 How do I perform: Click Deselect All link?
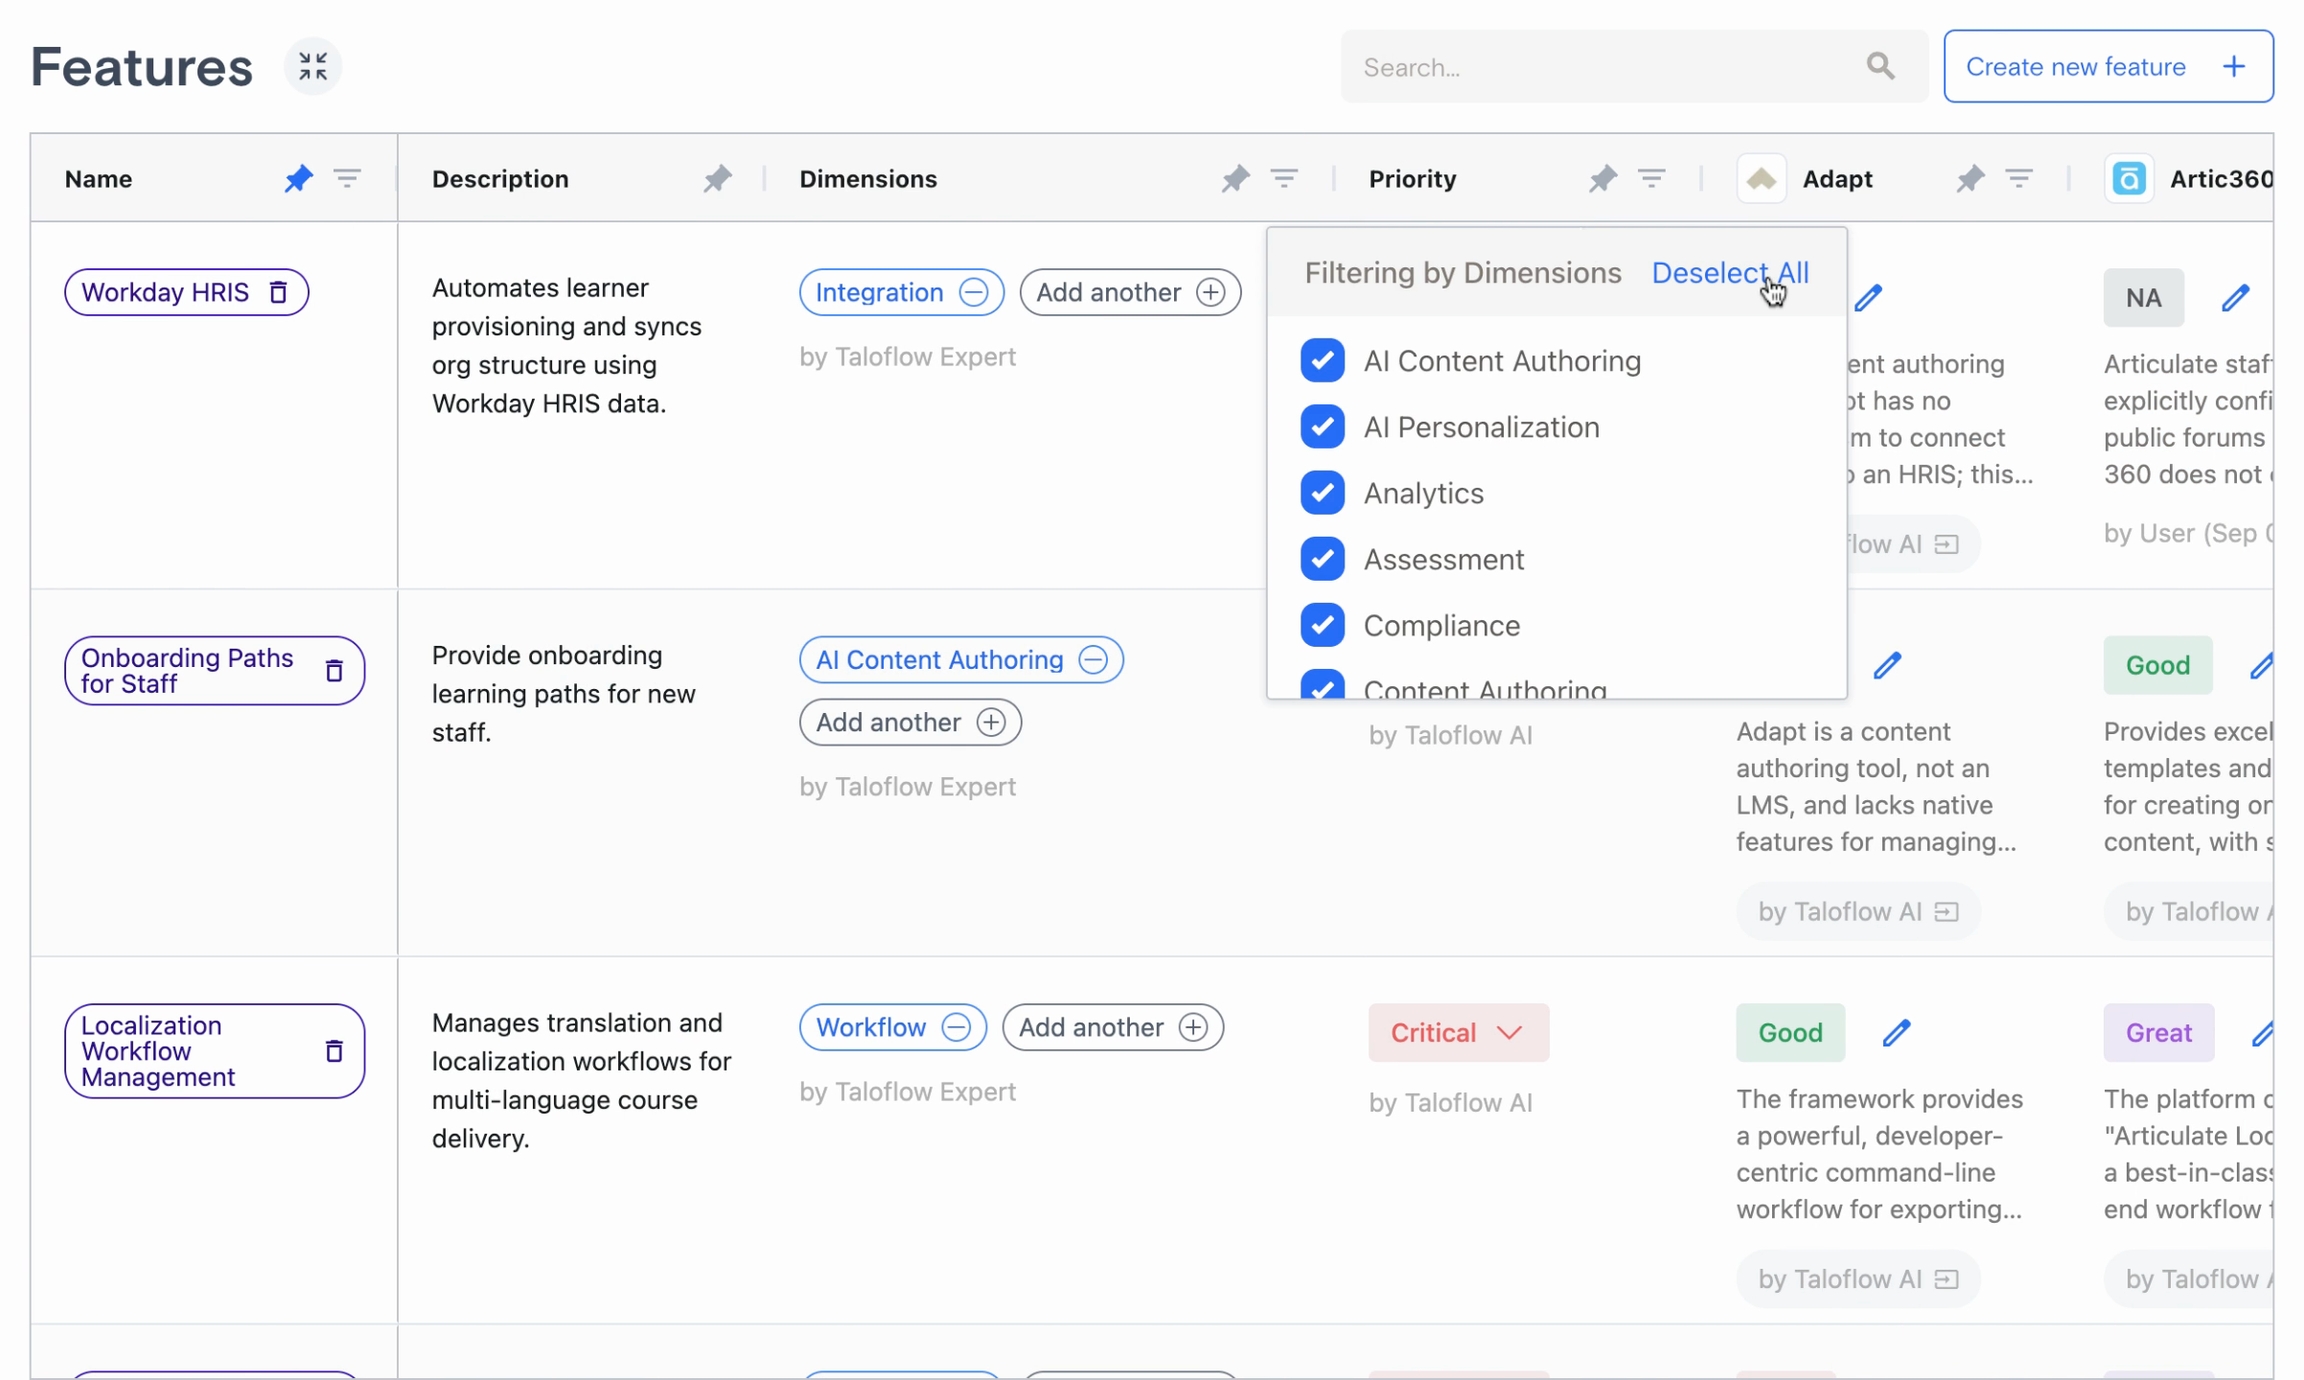point(1729,273)
